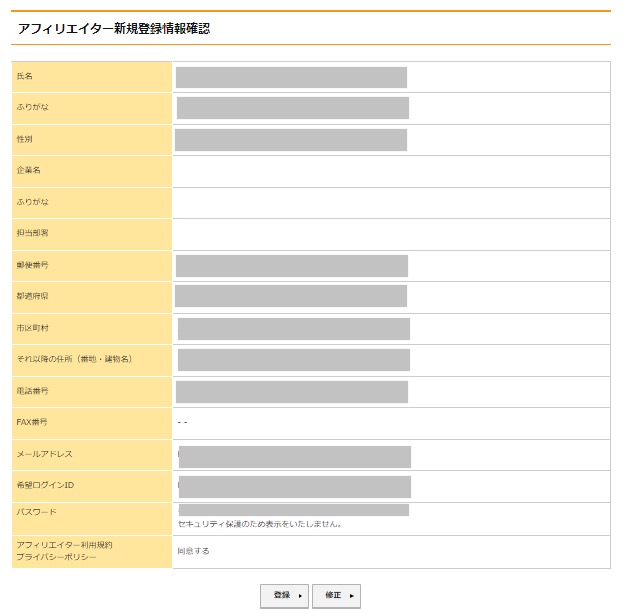Click the 都道府県 value field
The width and height of the screenshot is (632, 614).
(x=290, y=296)
